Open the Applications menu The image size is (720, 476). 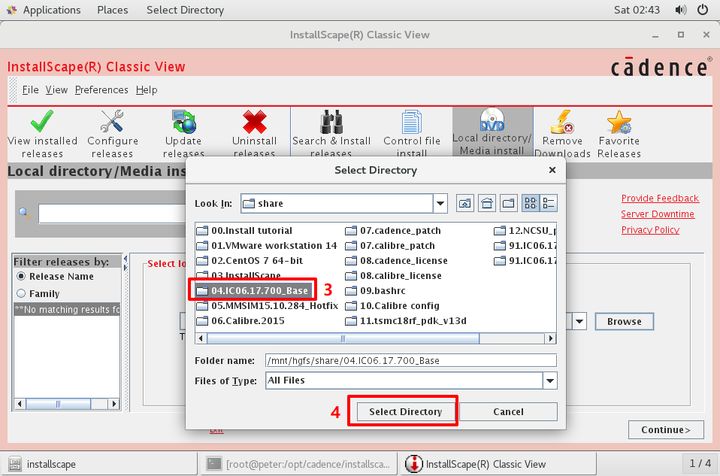point(51,10)
